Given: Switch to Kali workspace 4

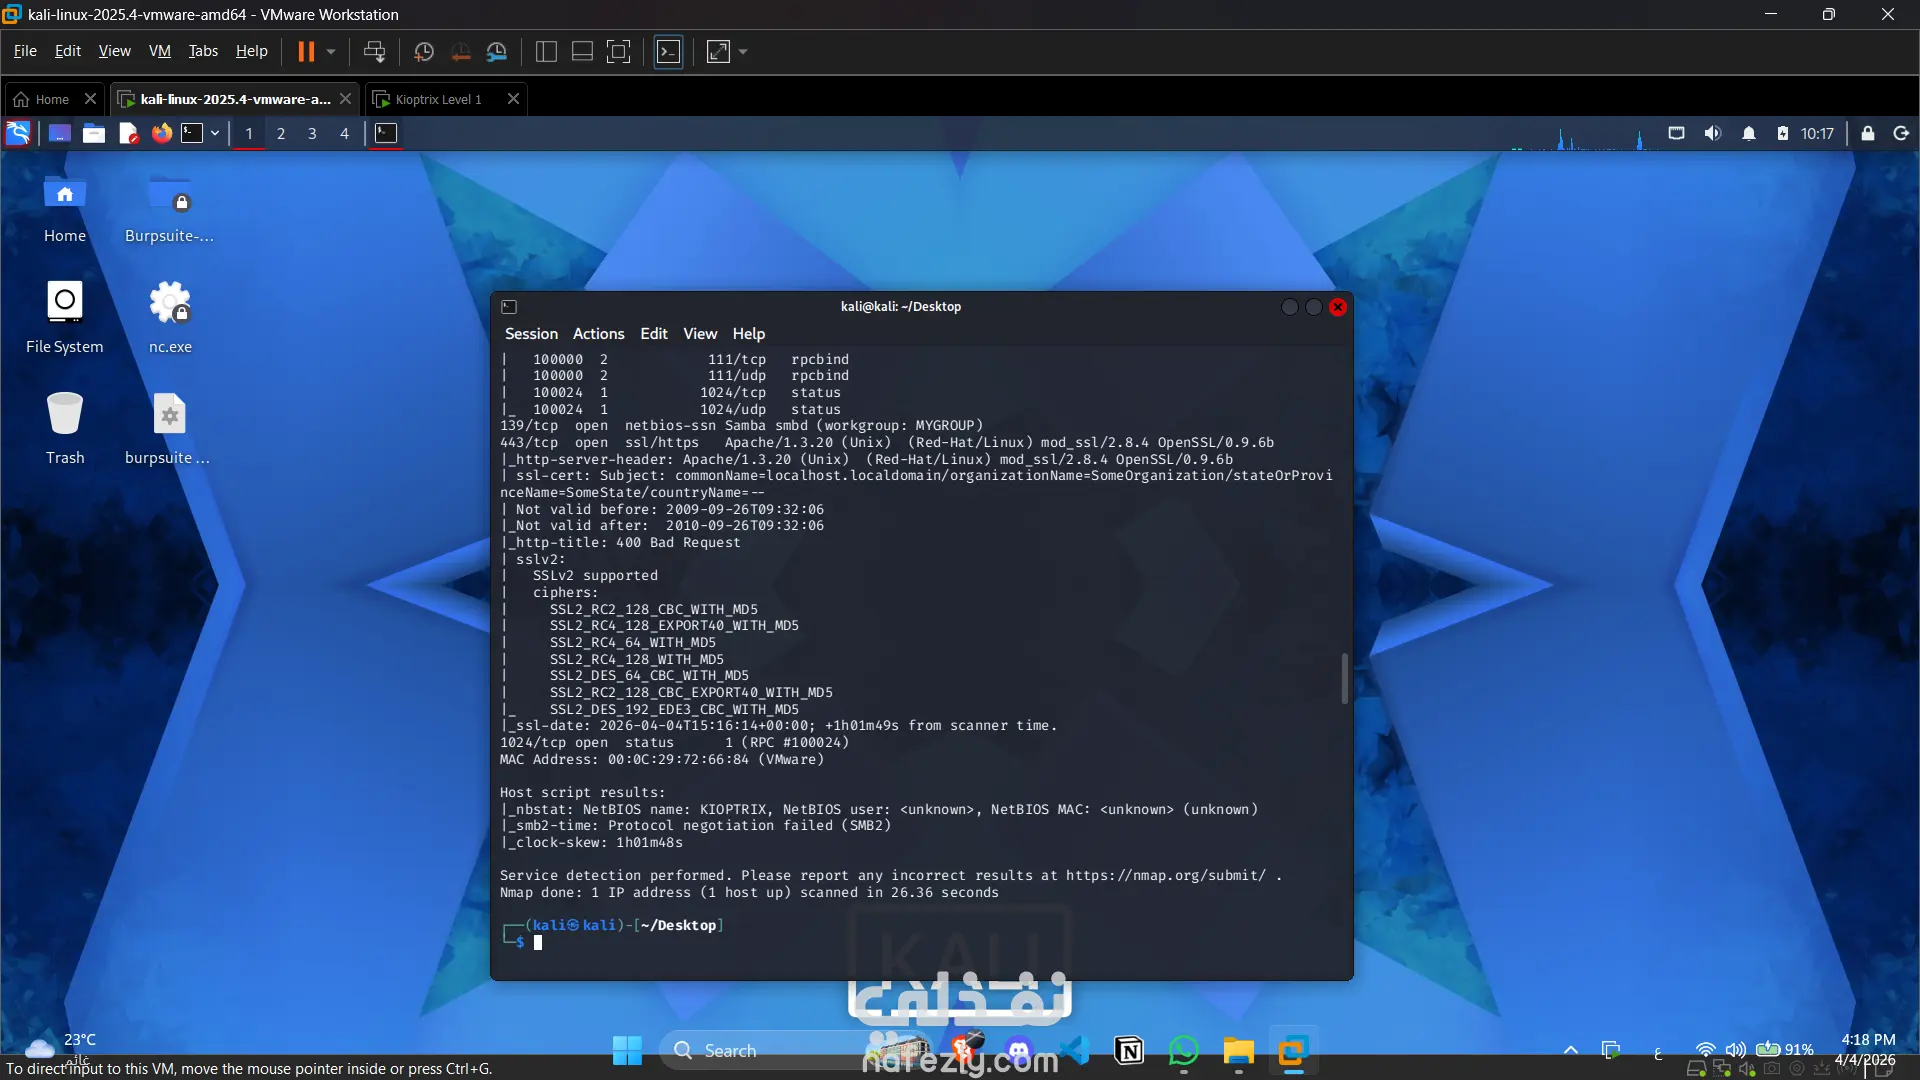Looking at the screenshot, I should [344, 133].
